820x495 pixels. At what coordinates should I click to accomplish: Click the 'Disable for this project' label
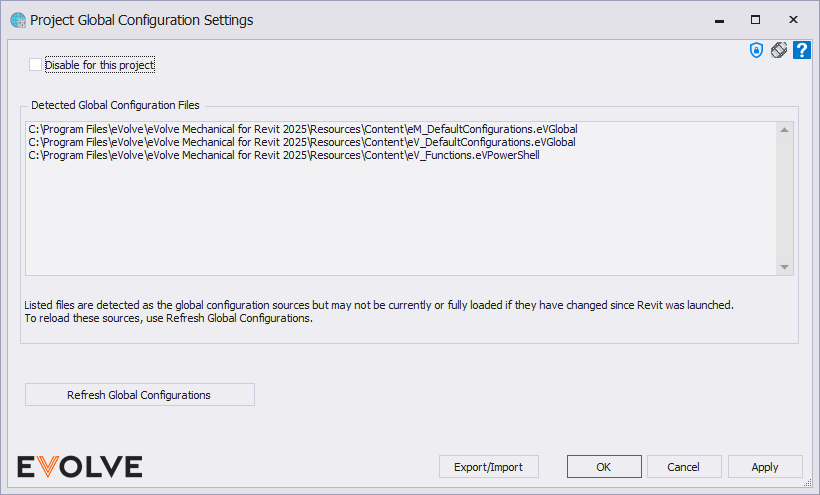click(99, 65)
